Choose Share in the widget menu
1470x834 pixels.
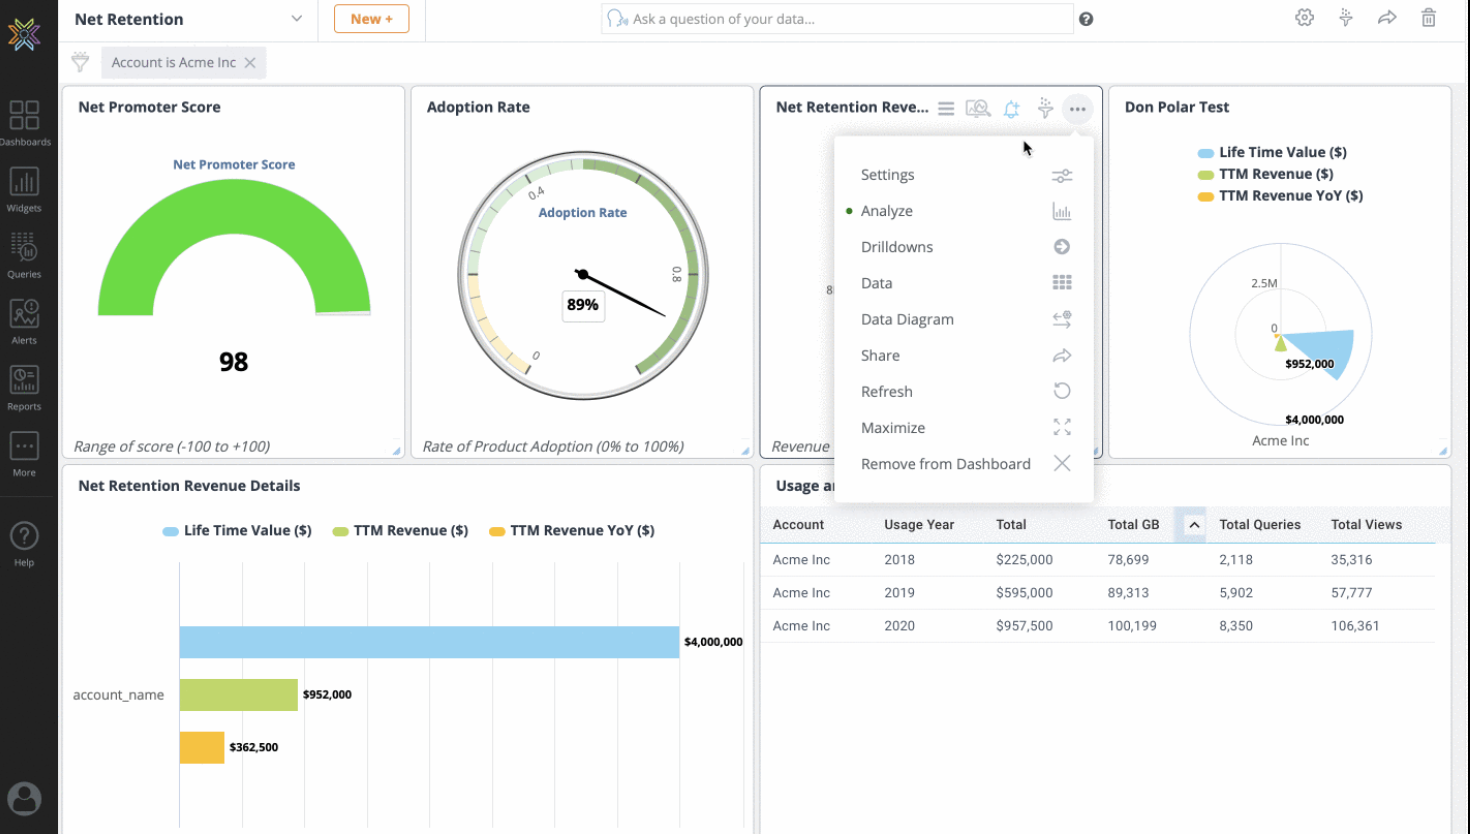964,355
